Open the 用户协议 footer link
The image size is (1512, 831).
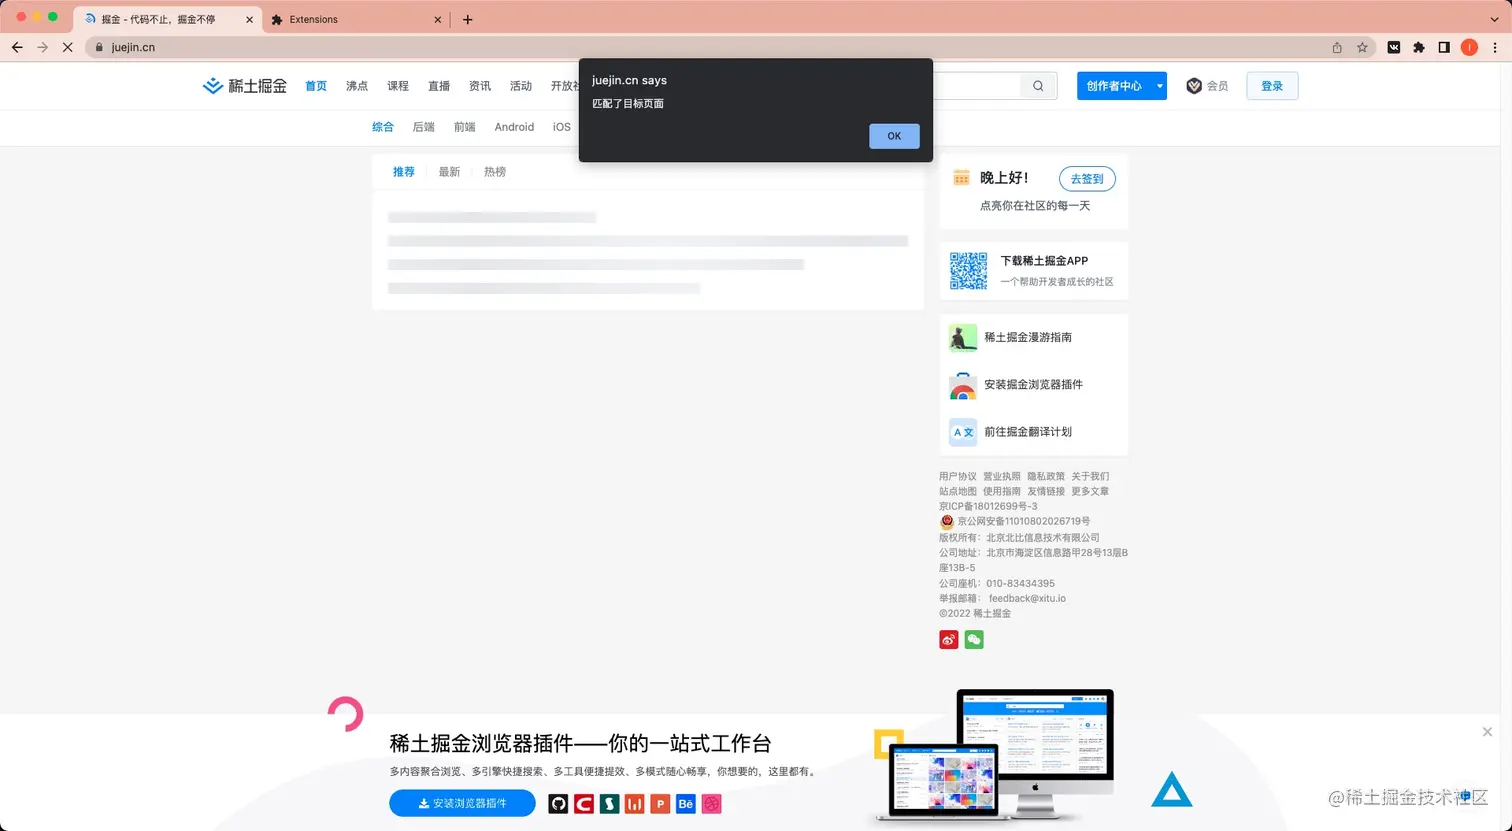pos(958,477)
